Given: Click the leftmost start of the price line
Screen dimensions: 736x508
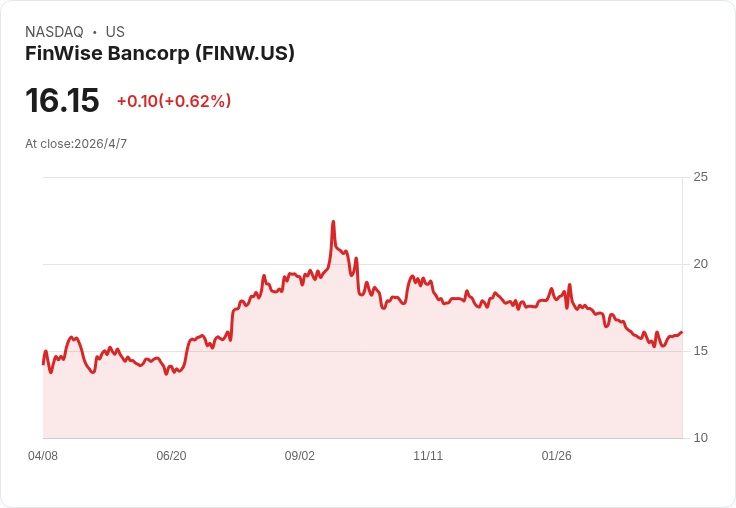Looking at the screenshot, I should (43, 364).
